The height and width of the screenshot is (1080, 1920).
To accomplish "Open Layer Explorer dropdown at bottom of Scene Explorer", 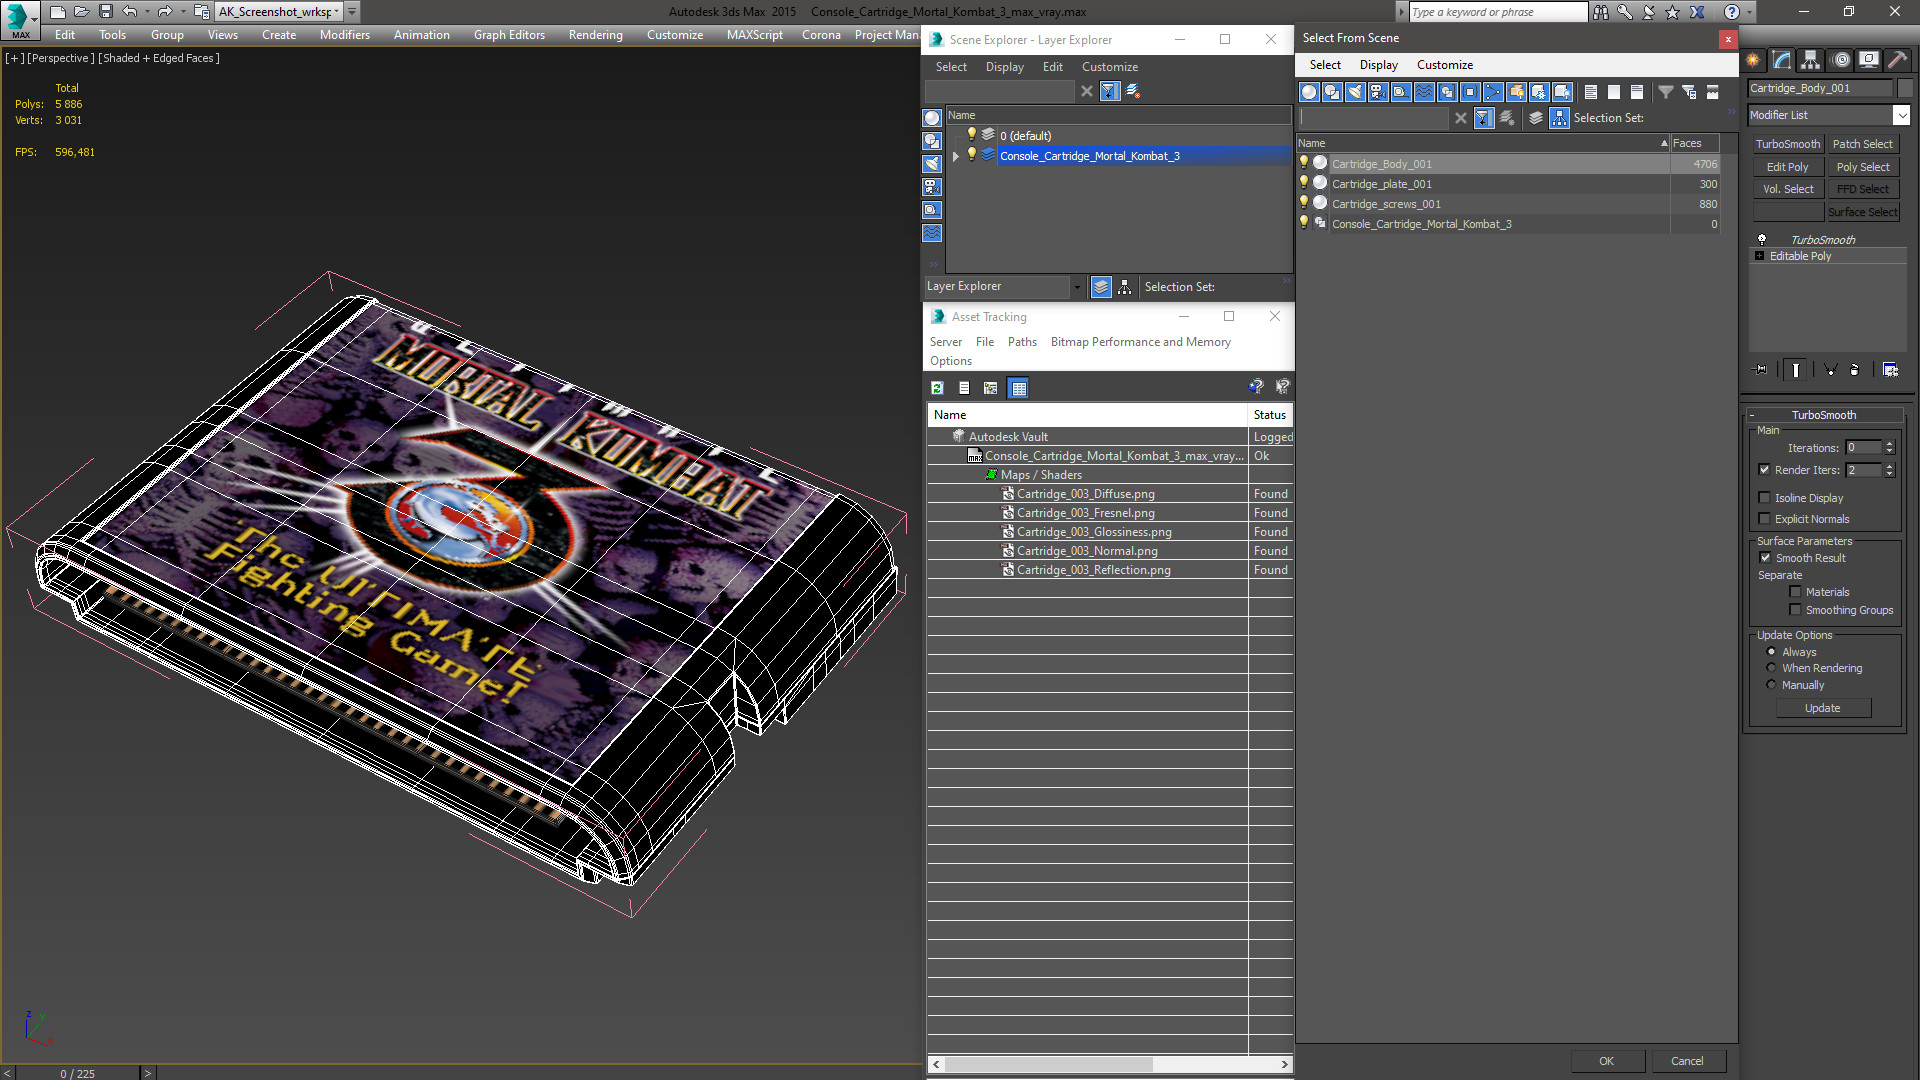I will pos(1077,287).
